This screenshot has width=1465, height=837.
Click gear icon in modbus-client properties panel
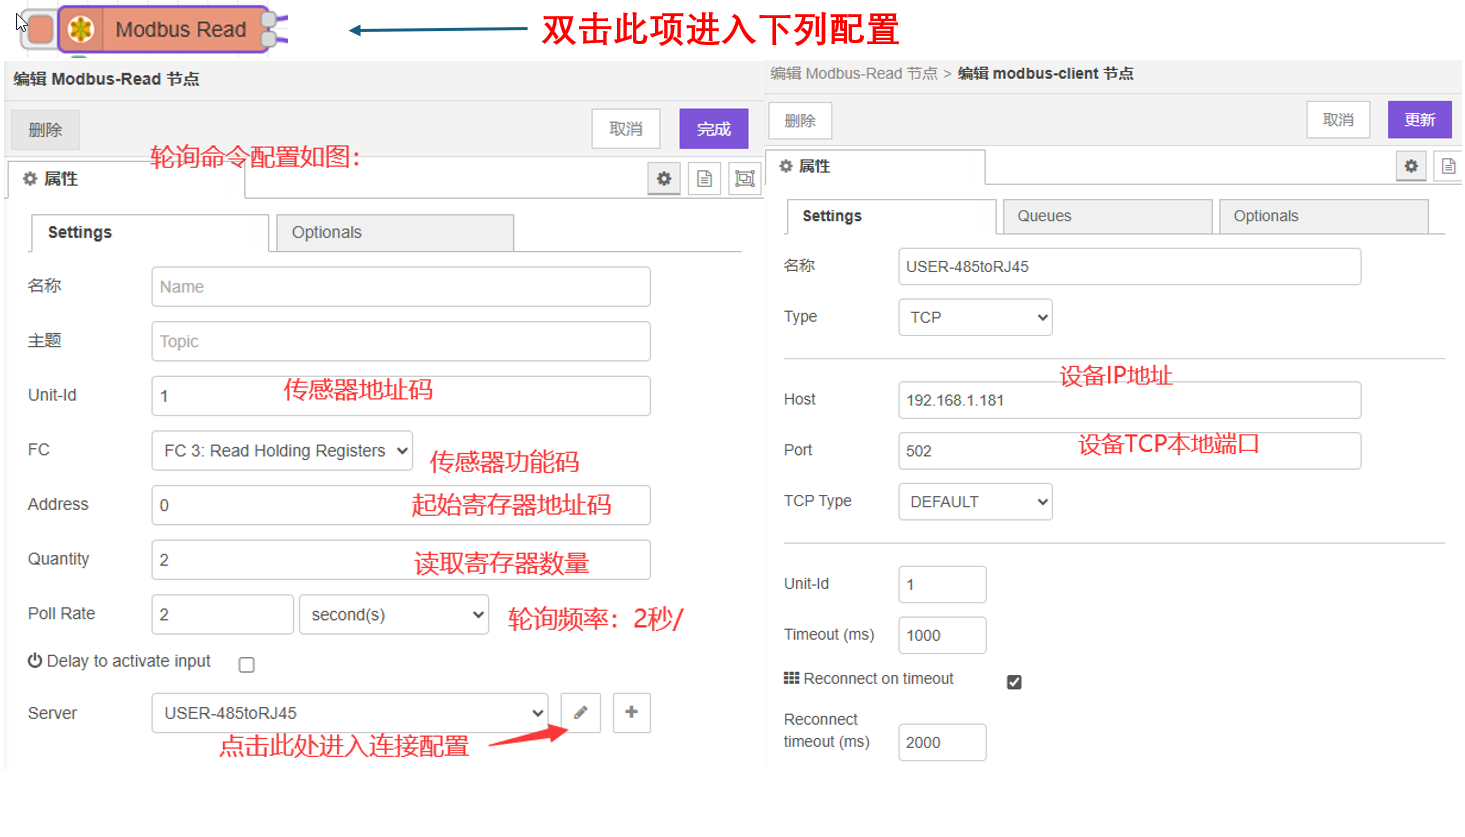click(x=1411, y=166)
